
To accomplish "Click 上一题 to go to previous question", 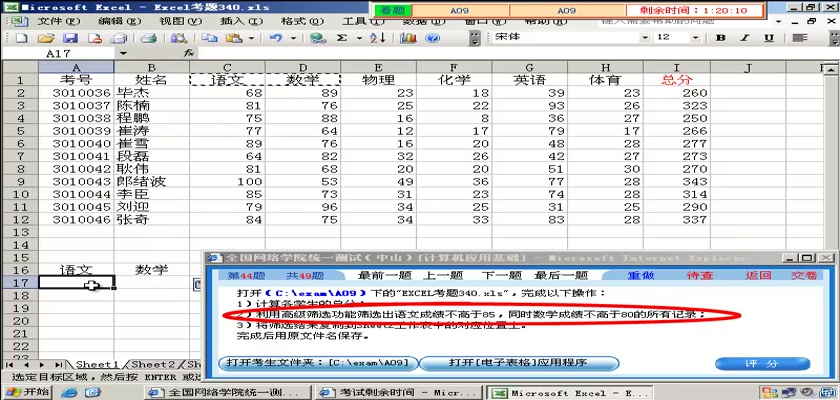I will pos(442,276).
